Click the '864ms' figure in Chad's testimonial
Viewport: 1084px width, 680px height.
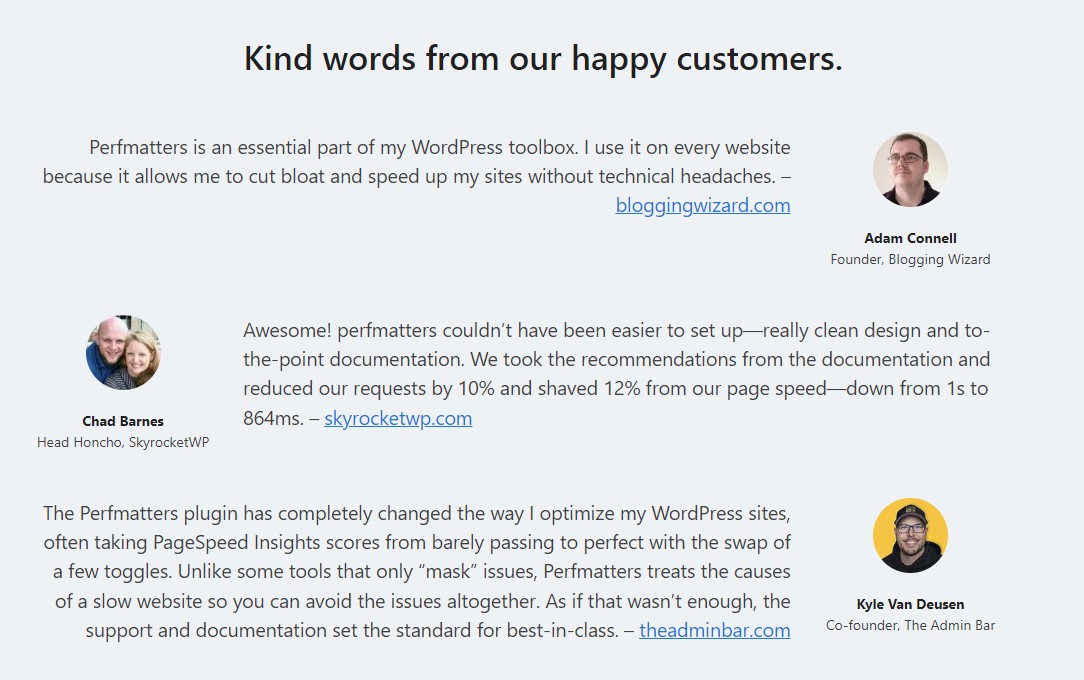[x=272, y=418]
